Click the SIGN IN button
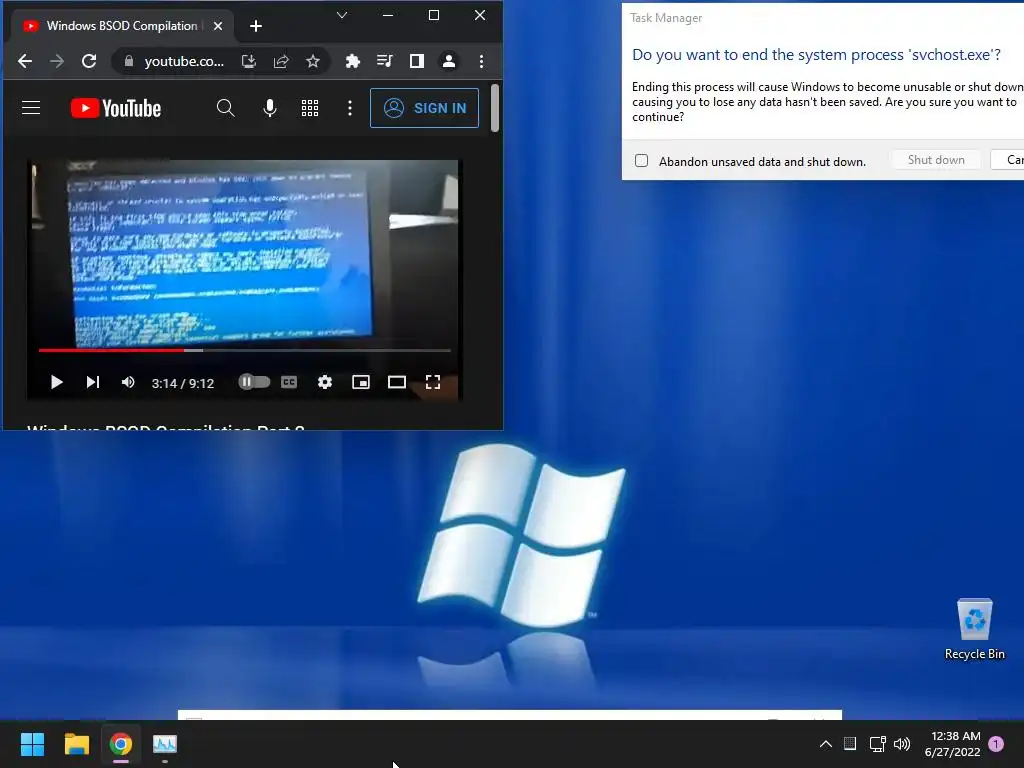This screenshot has height=768, width=1024. 424,108
